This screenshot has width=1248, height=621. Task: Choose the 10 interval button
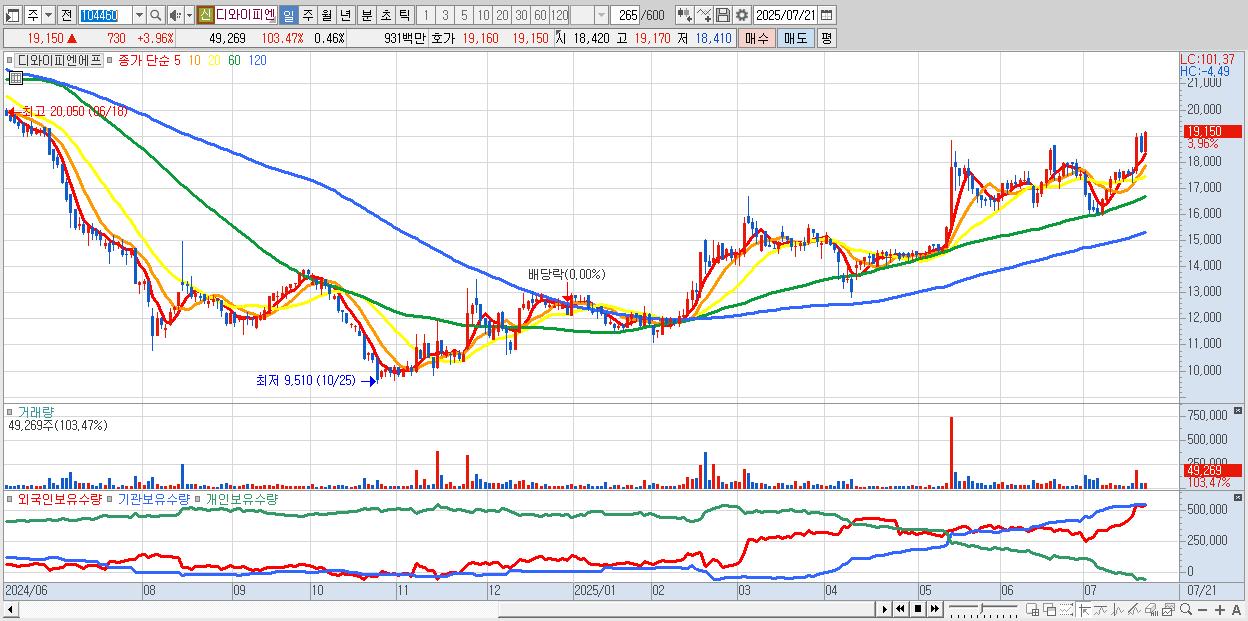[x=483, y=15]
